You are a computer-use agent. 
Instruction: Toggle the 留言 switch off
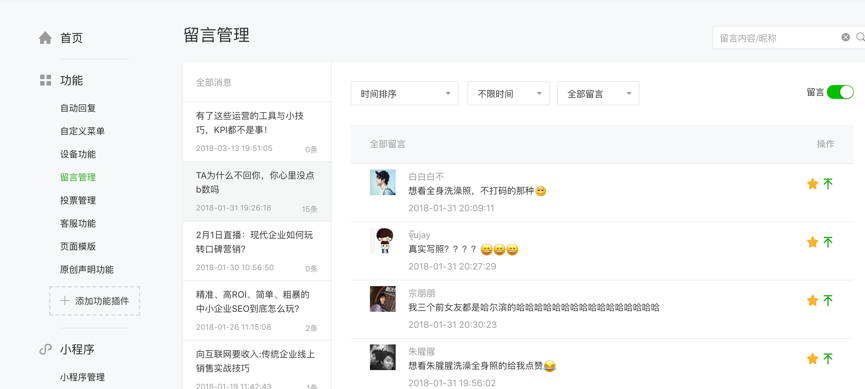coord(840,92)
